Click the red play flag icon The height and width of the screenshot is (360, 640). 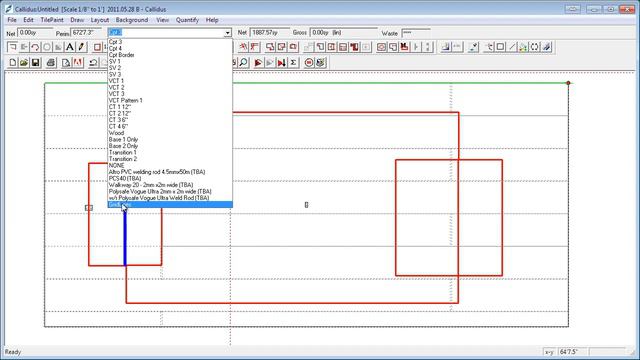click(258, 62)
